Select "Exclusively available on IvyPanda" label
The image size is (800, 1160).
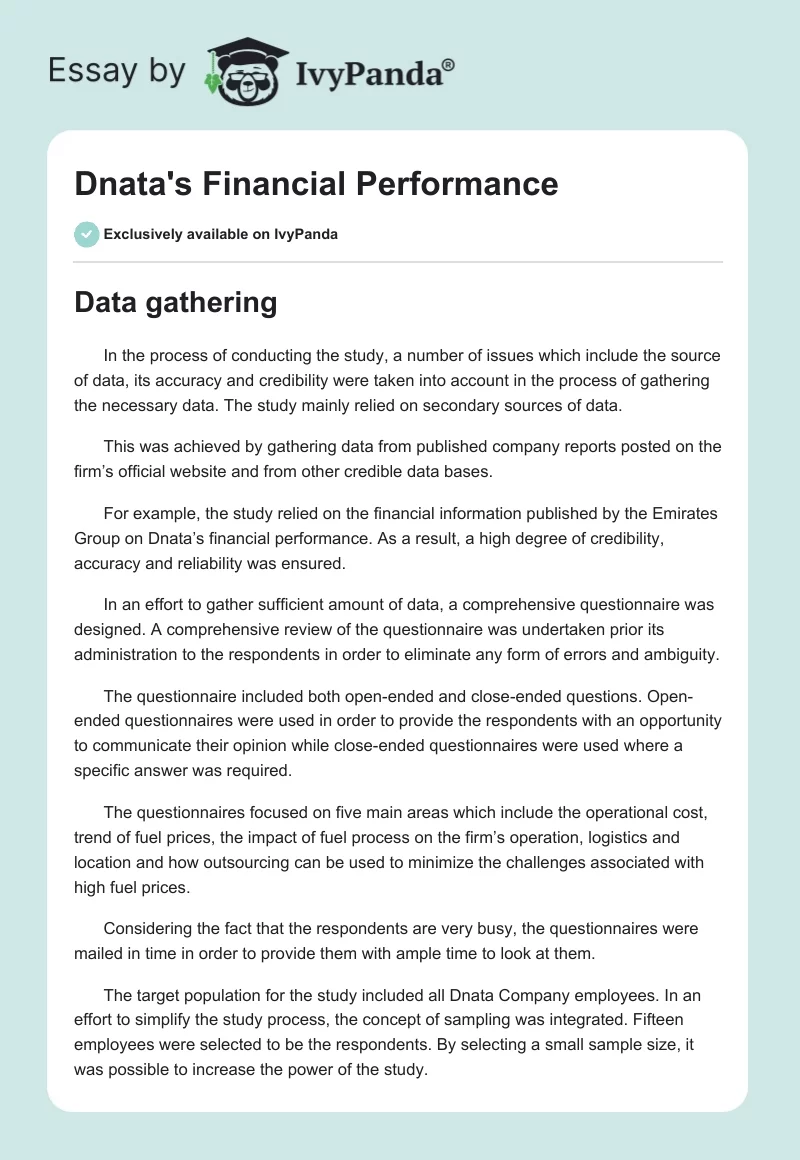point(220,235)
